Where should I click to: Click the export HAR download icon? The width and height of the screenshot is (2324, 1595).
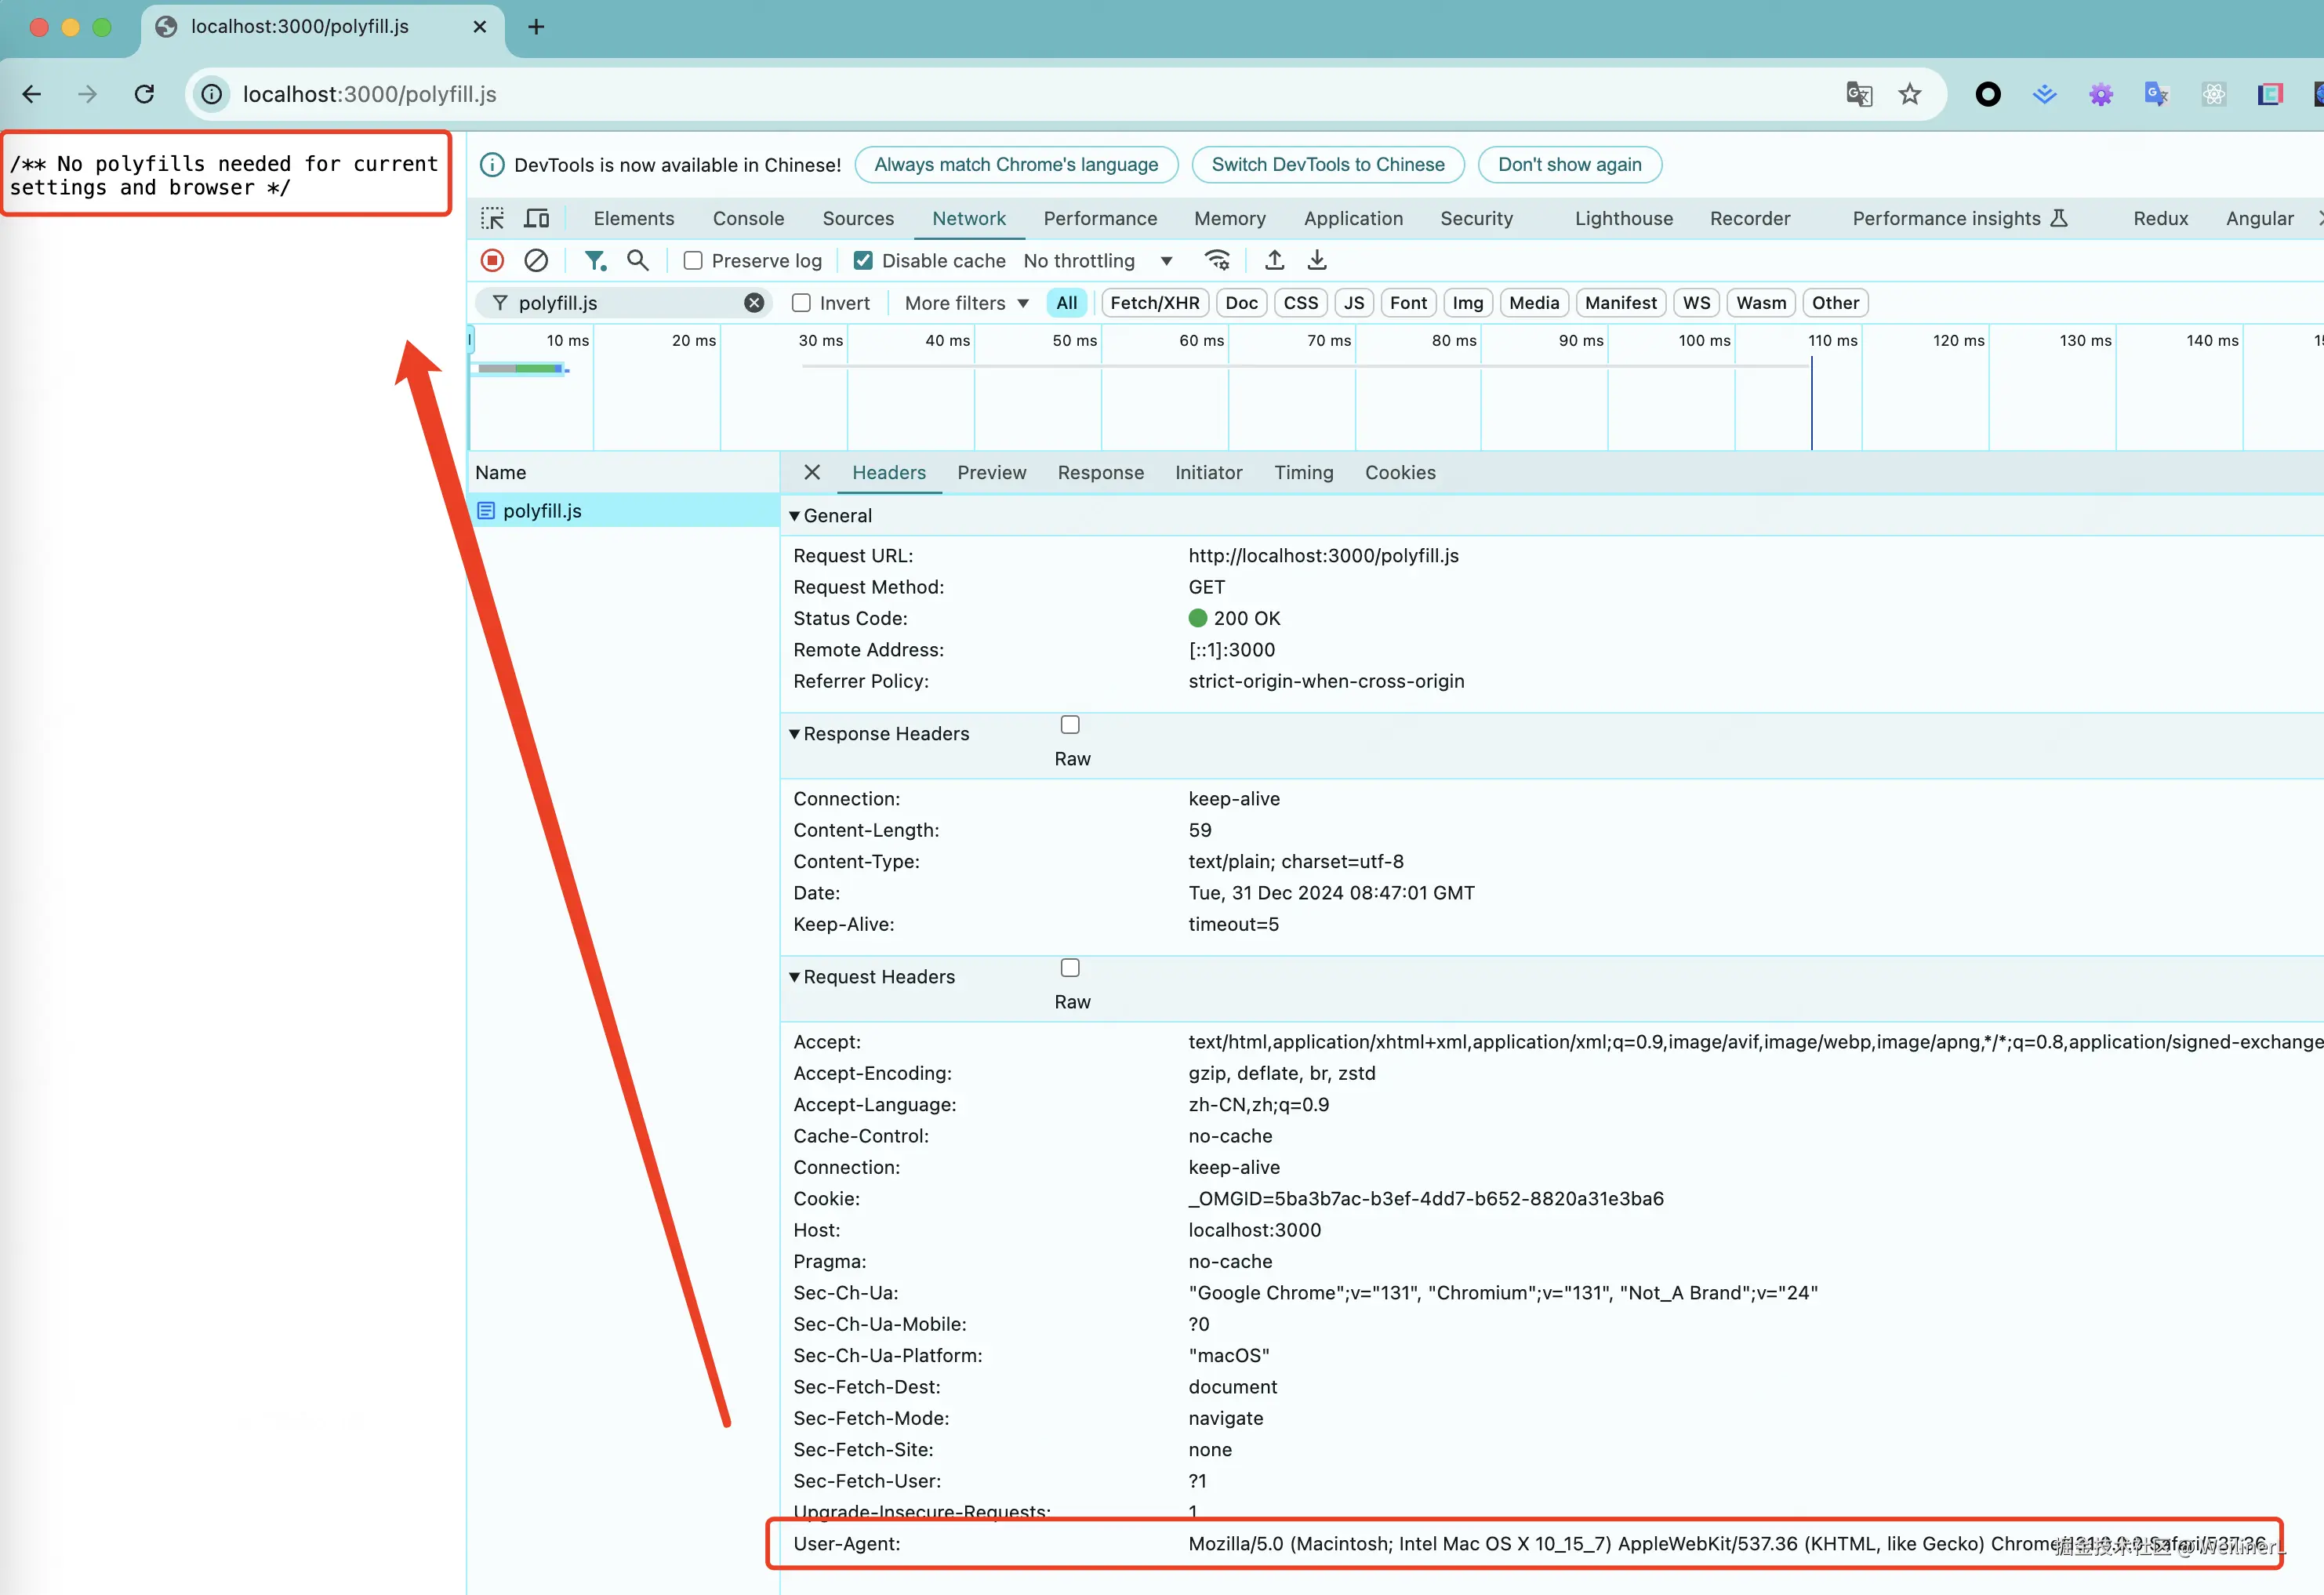coord(1317,261)
